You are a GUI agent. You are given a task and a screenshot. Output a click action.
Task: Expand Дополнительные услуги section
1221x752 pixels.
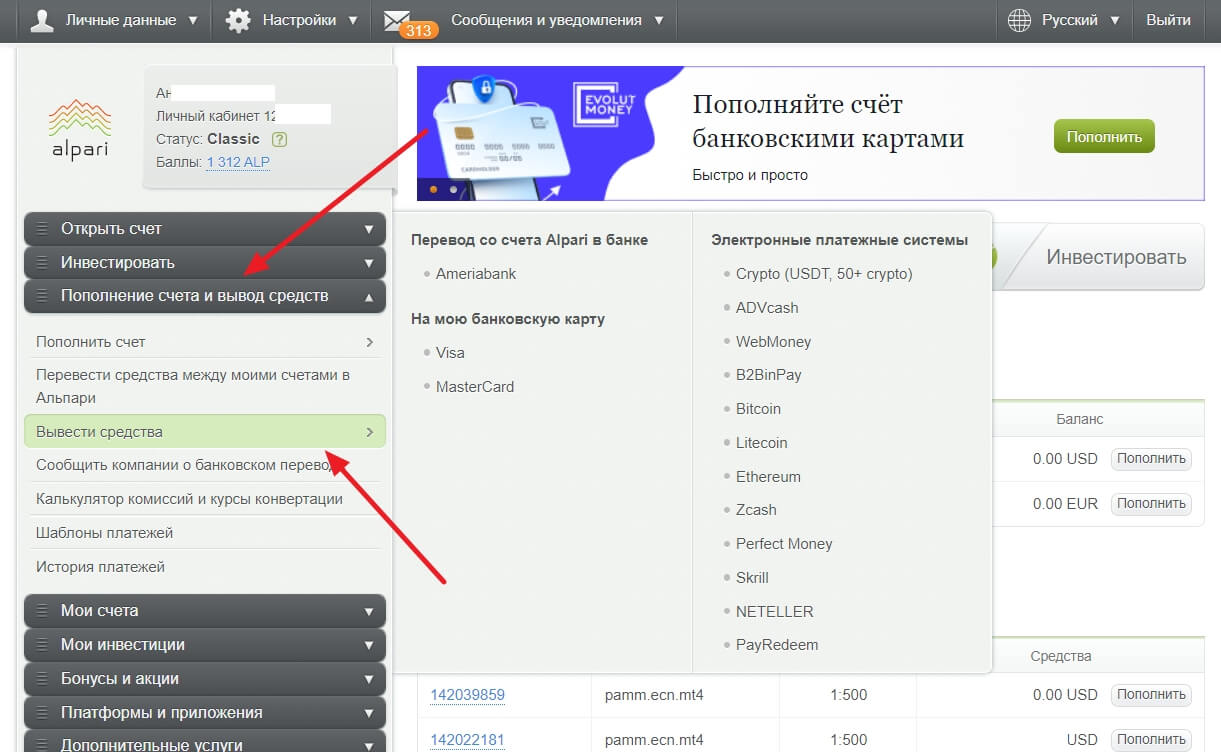pos(205,743)
